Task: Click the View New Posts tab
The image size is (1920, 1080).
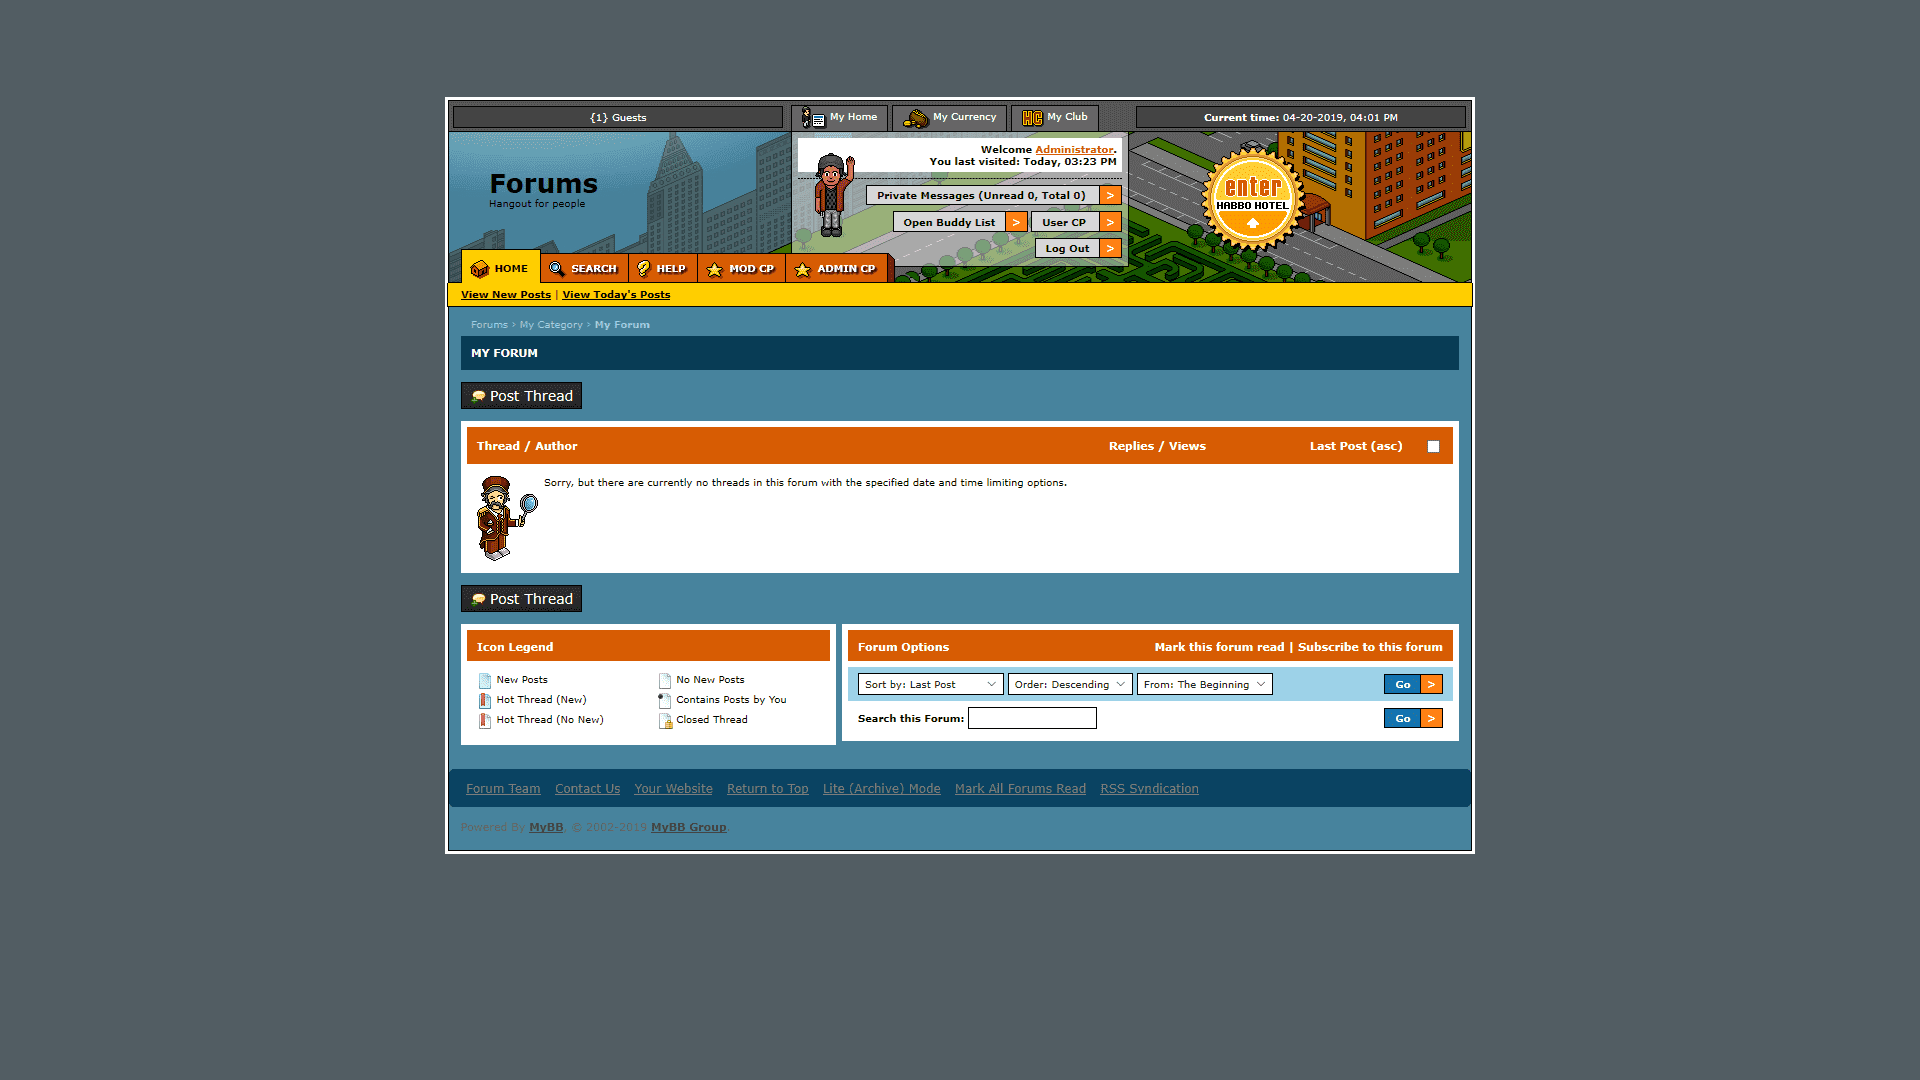Action: (505, 294)
